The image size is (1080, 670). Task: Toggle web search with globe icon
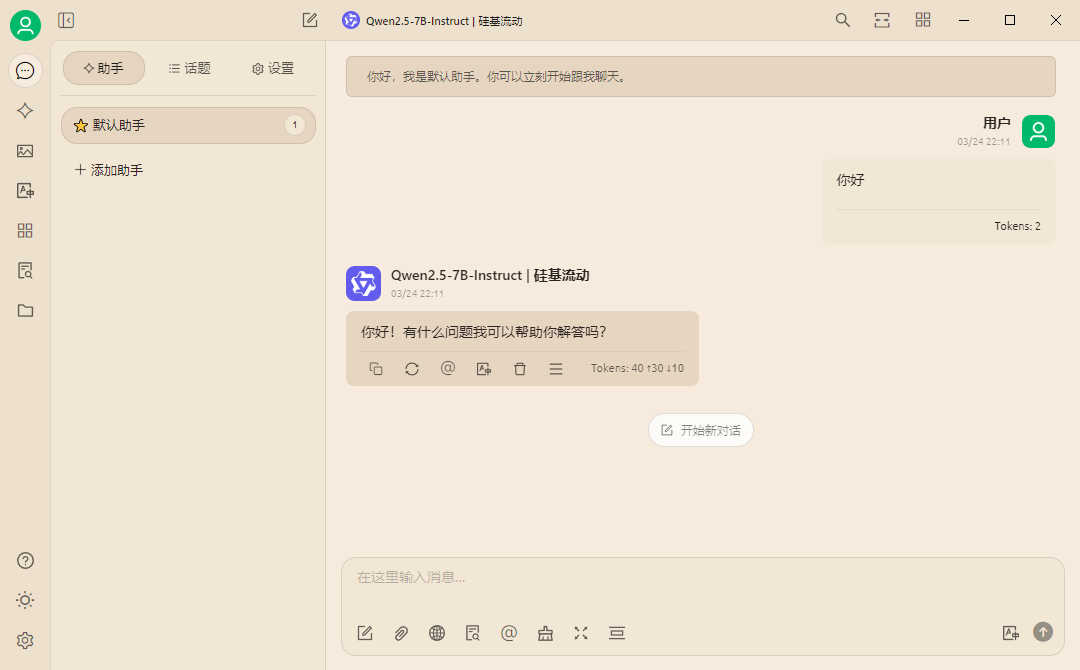[x=437, y=633]
